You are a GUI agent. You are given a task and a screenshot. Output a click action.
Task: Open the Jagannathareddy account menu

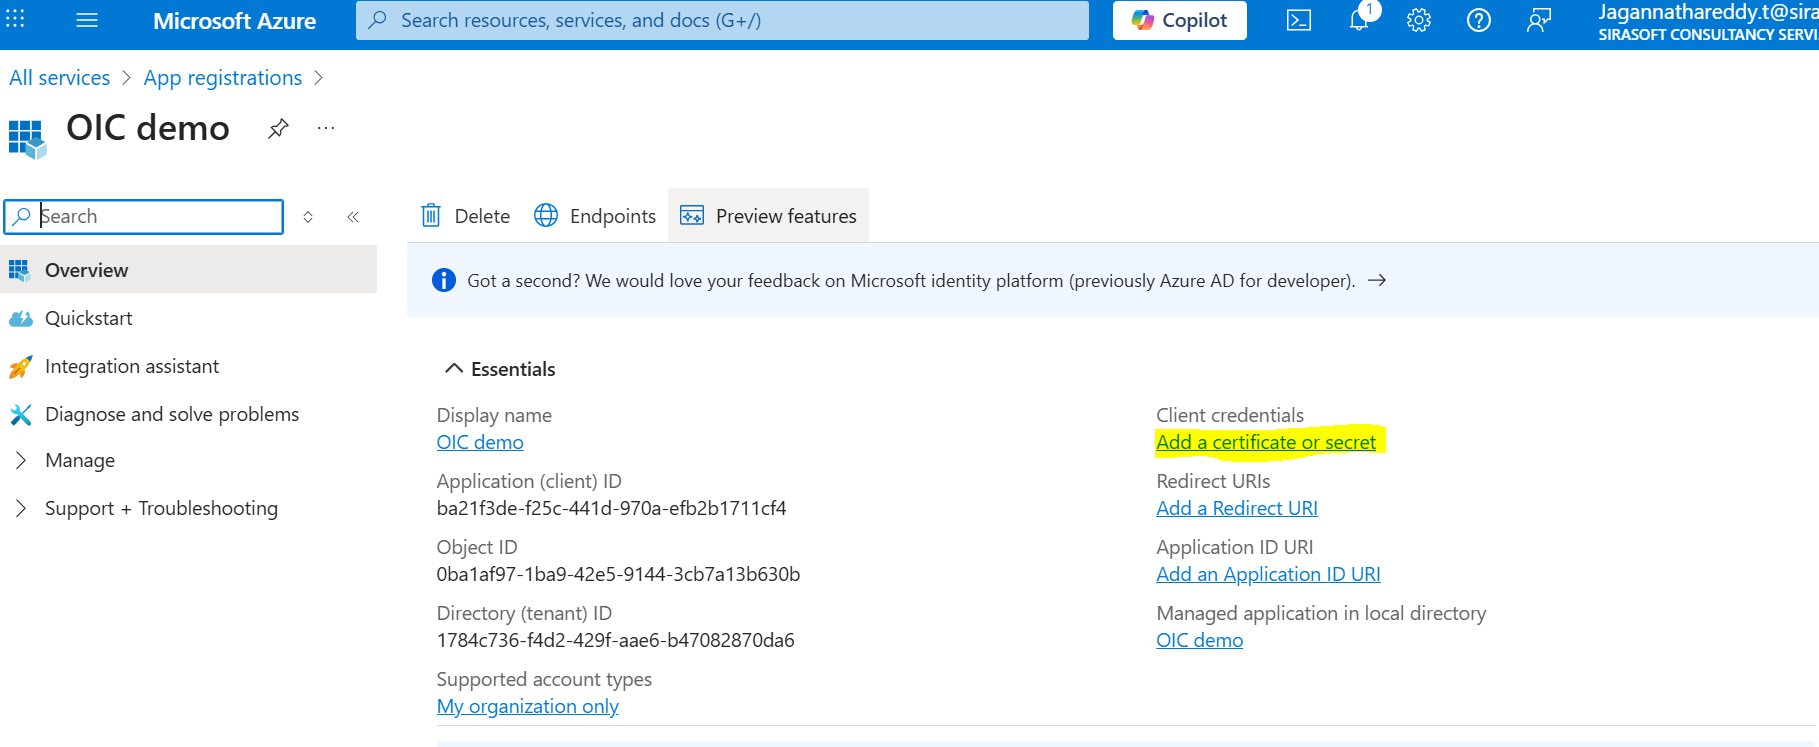[x=1707, y=22]
